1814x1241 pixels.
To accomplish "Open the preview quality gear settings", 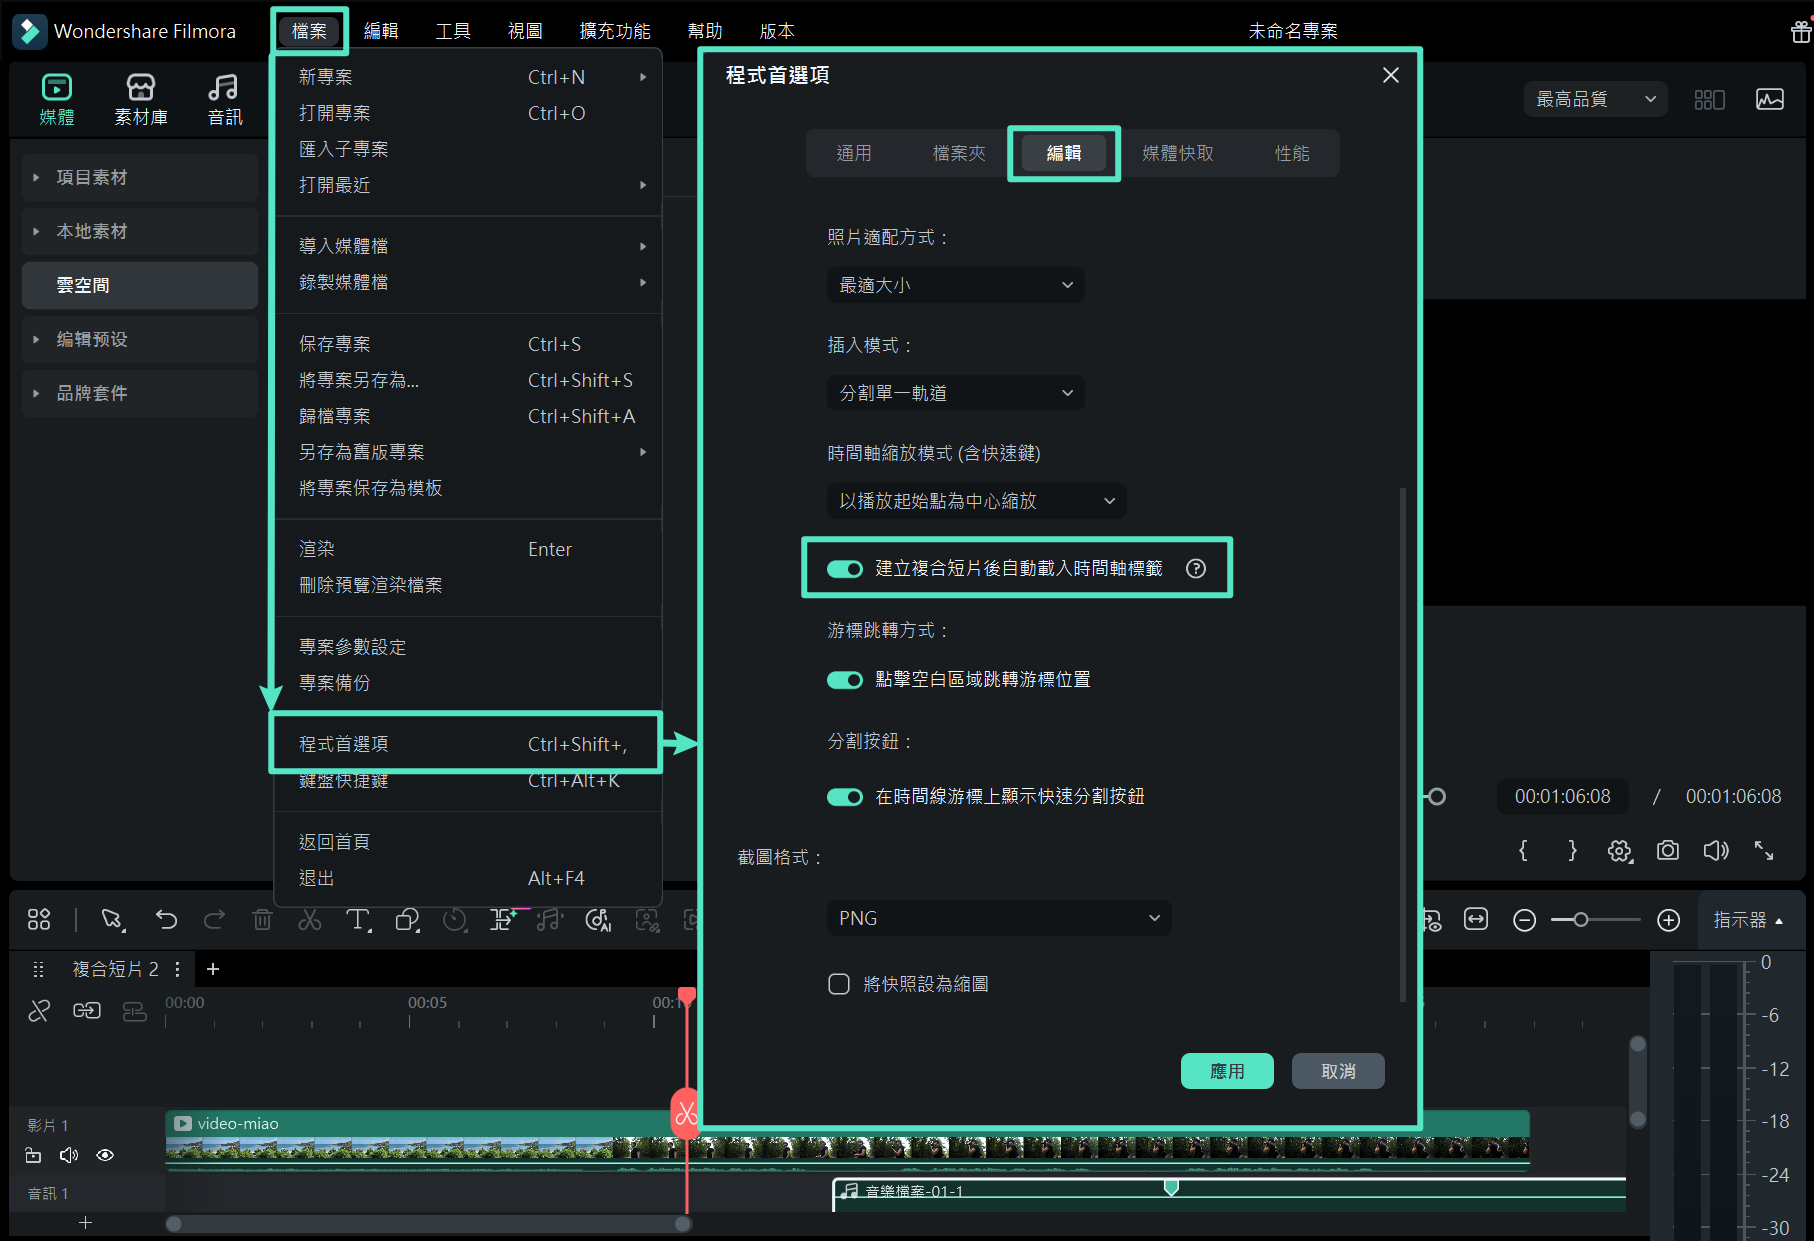I will [1619, 850].
